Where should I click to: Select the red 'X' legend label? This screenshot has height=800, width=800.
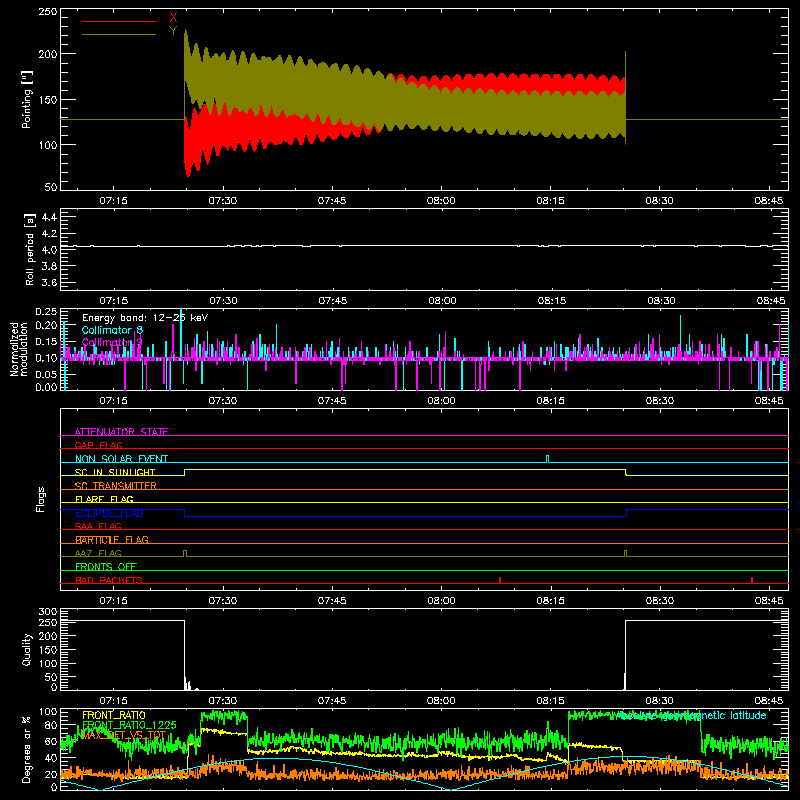coord(173,18)
